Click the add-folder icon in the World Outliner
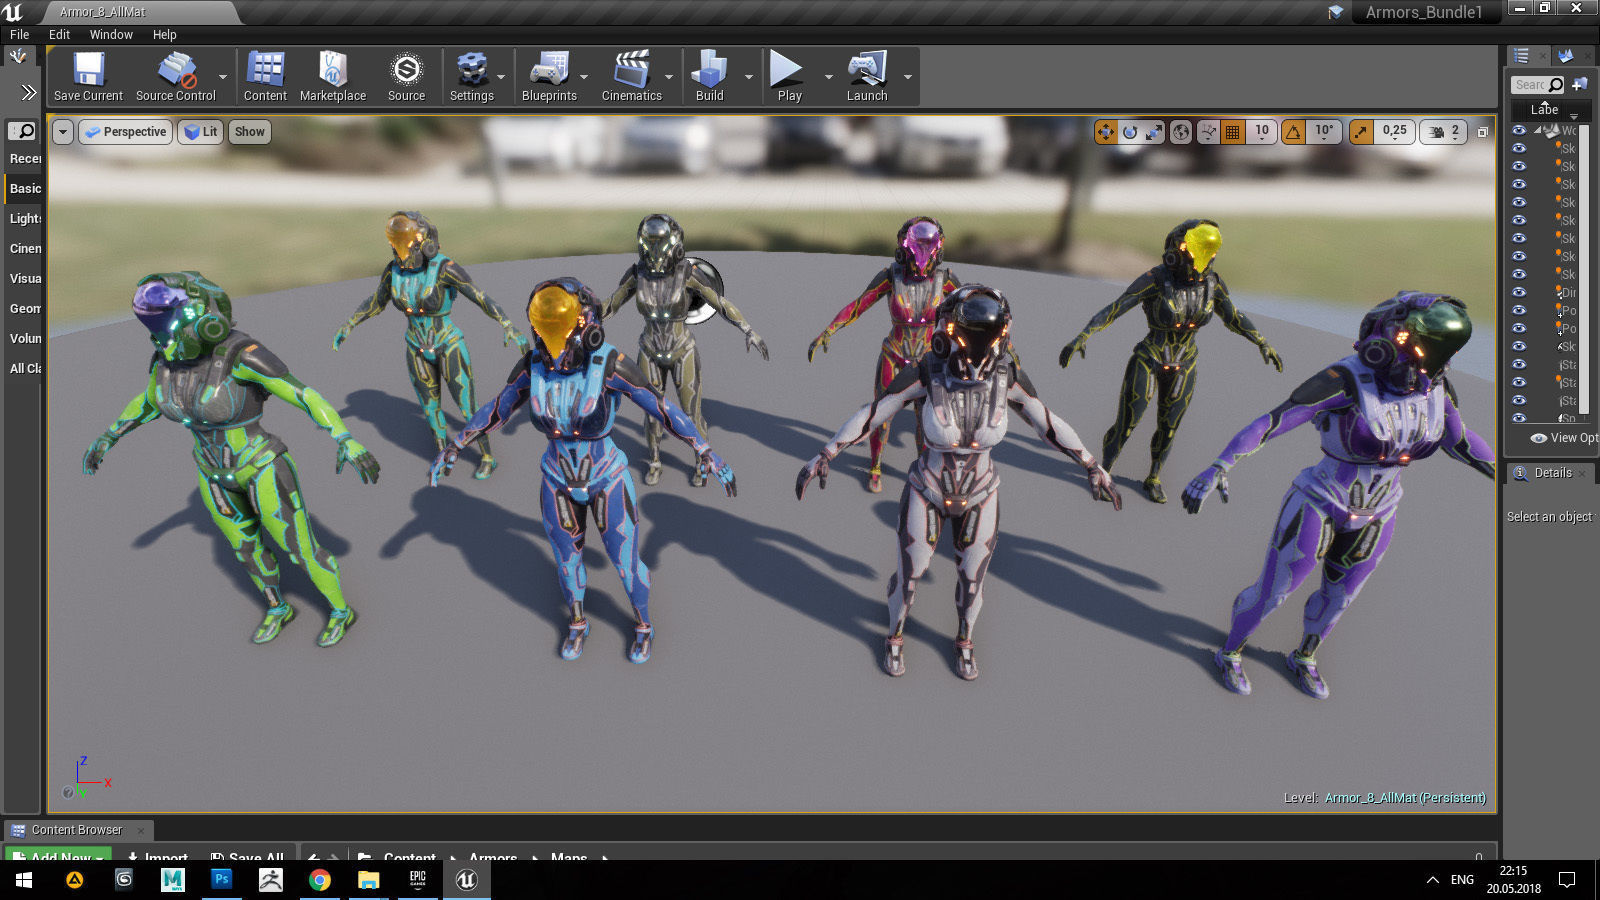Screen dimensions: 1600x900 pyautogui.click(x=1580, y=84)
